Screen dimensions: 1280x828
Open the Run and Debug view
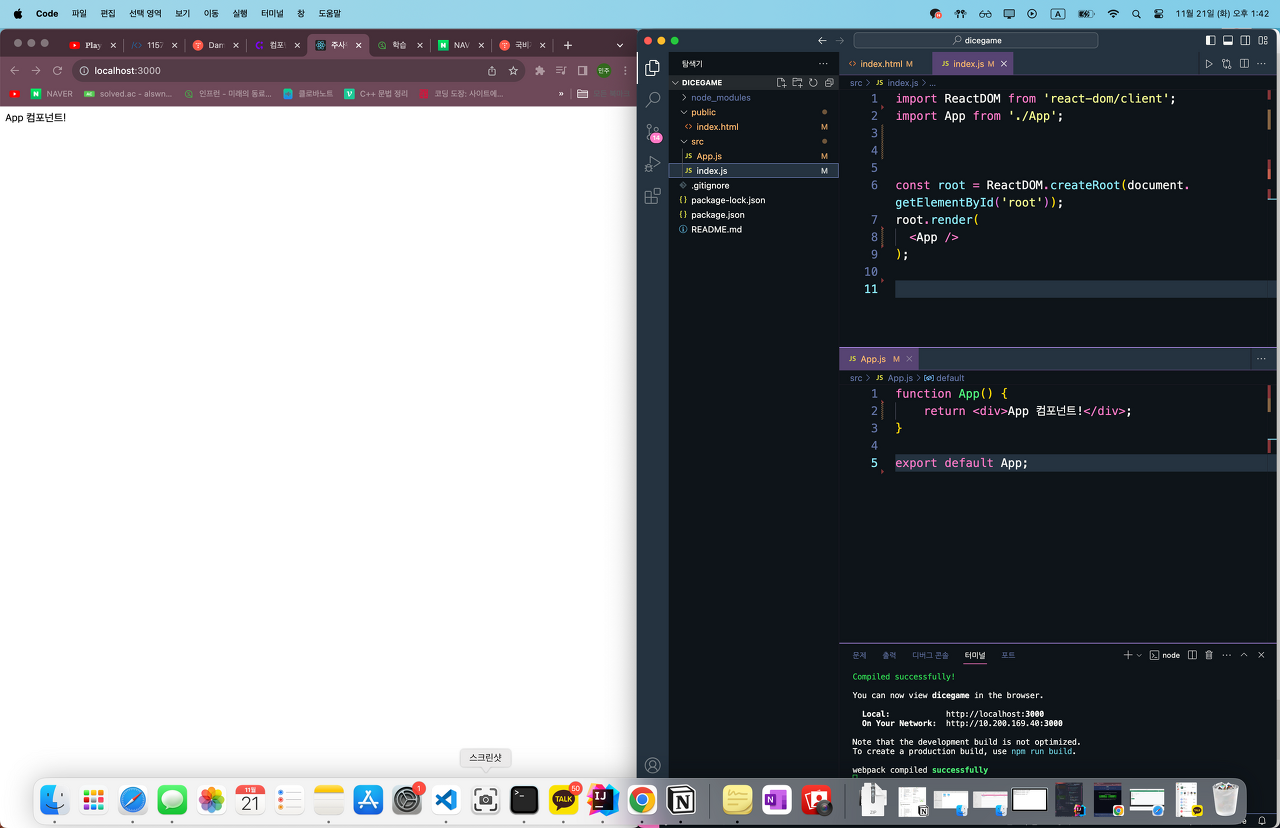click(x=653, y=164)
